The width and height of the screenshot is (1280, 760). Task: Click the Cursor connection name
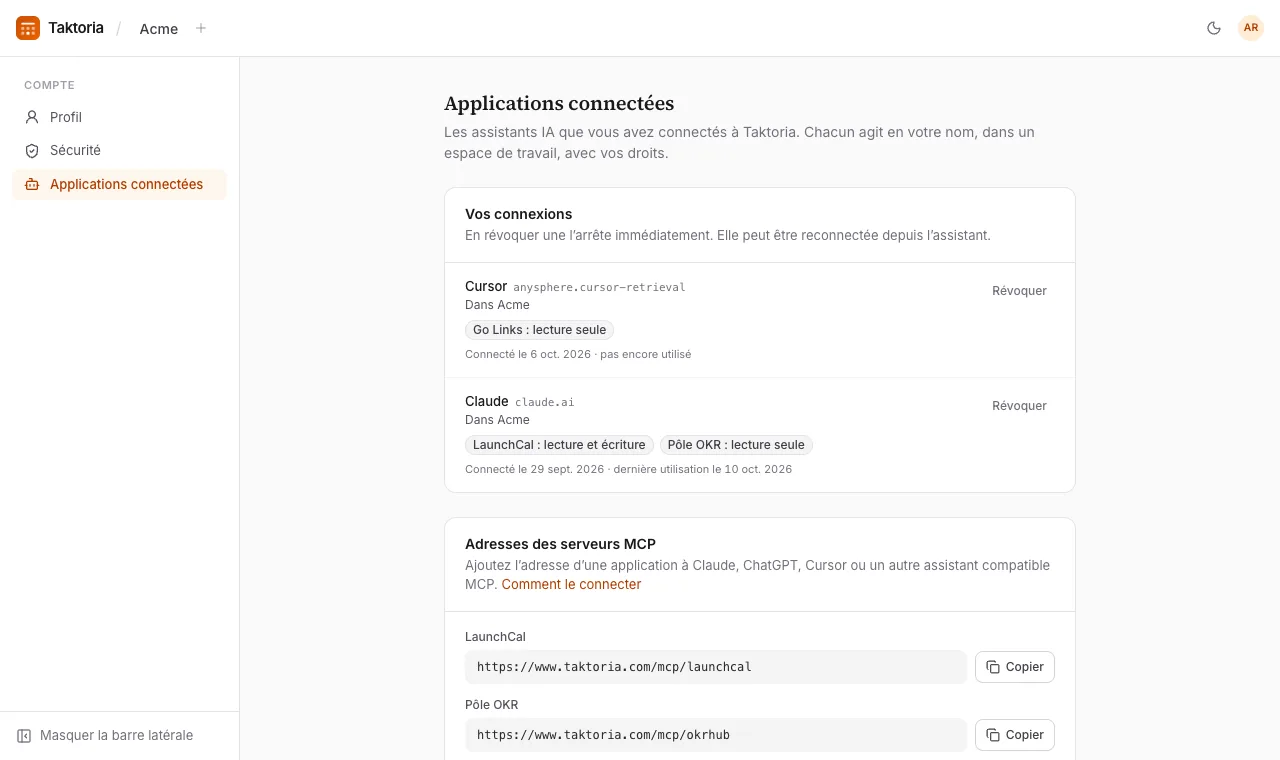pyautogui.click(x=486, y=286)
